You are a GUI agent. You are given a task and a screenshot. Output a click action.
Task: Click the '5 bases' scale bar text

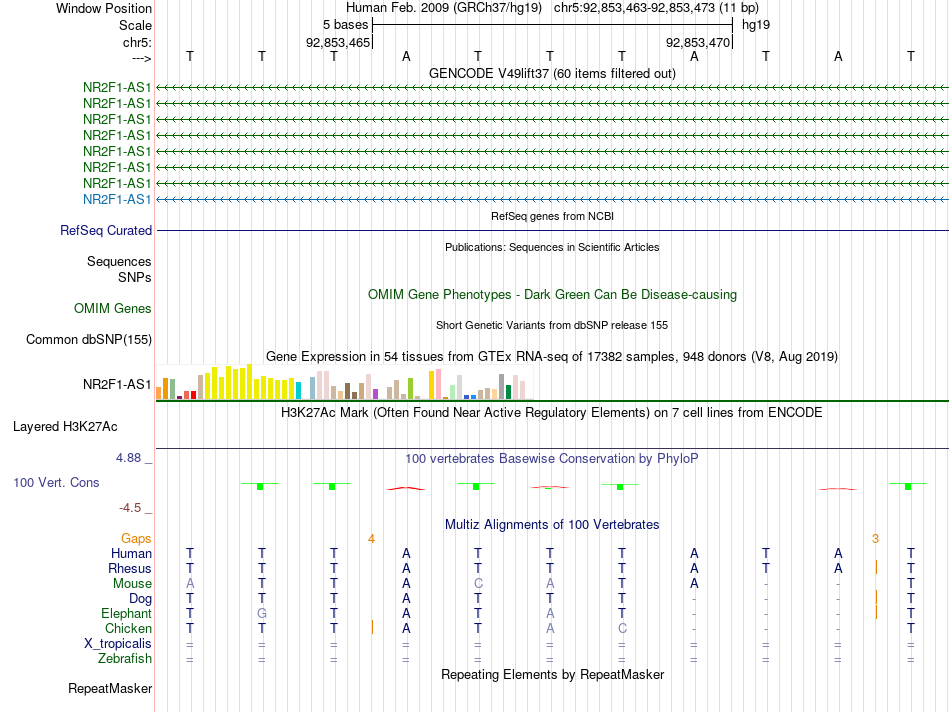(345, 25)
